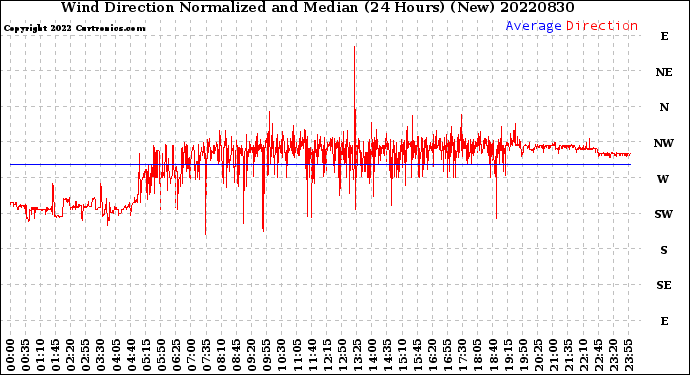This screenshot has width=690, height=375.
Task: Click the copyright notice text
Action: 74,28
